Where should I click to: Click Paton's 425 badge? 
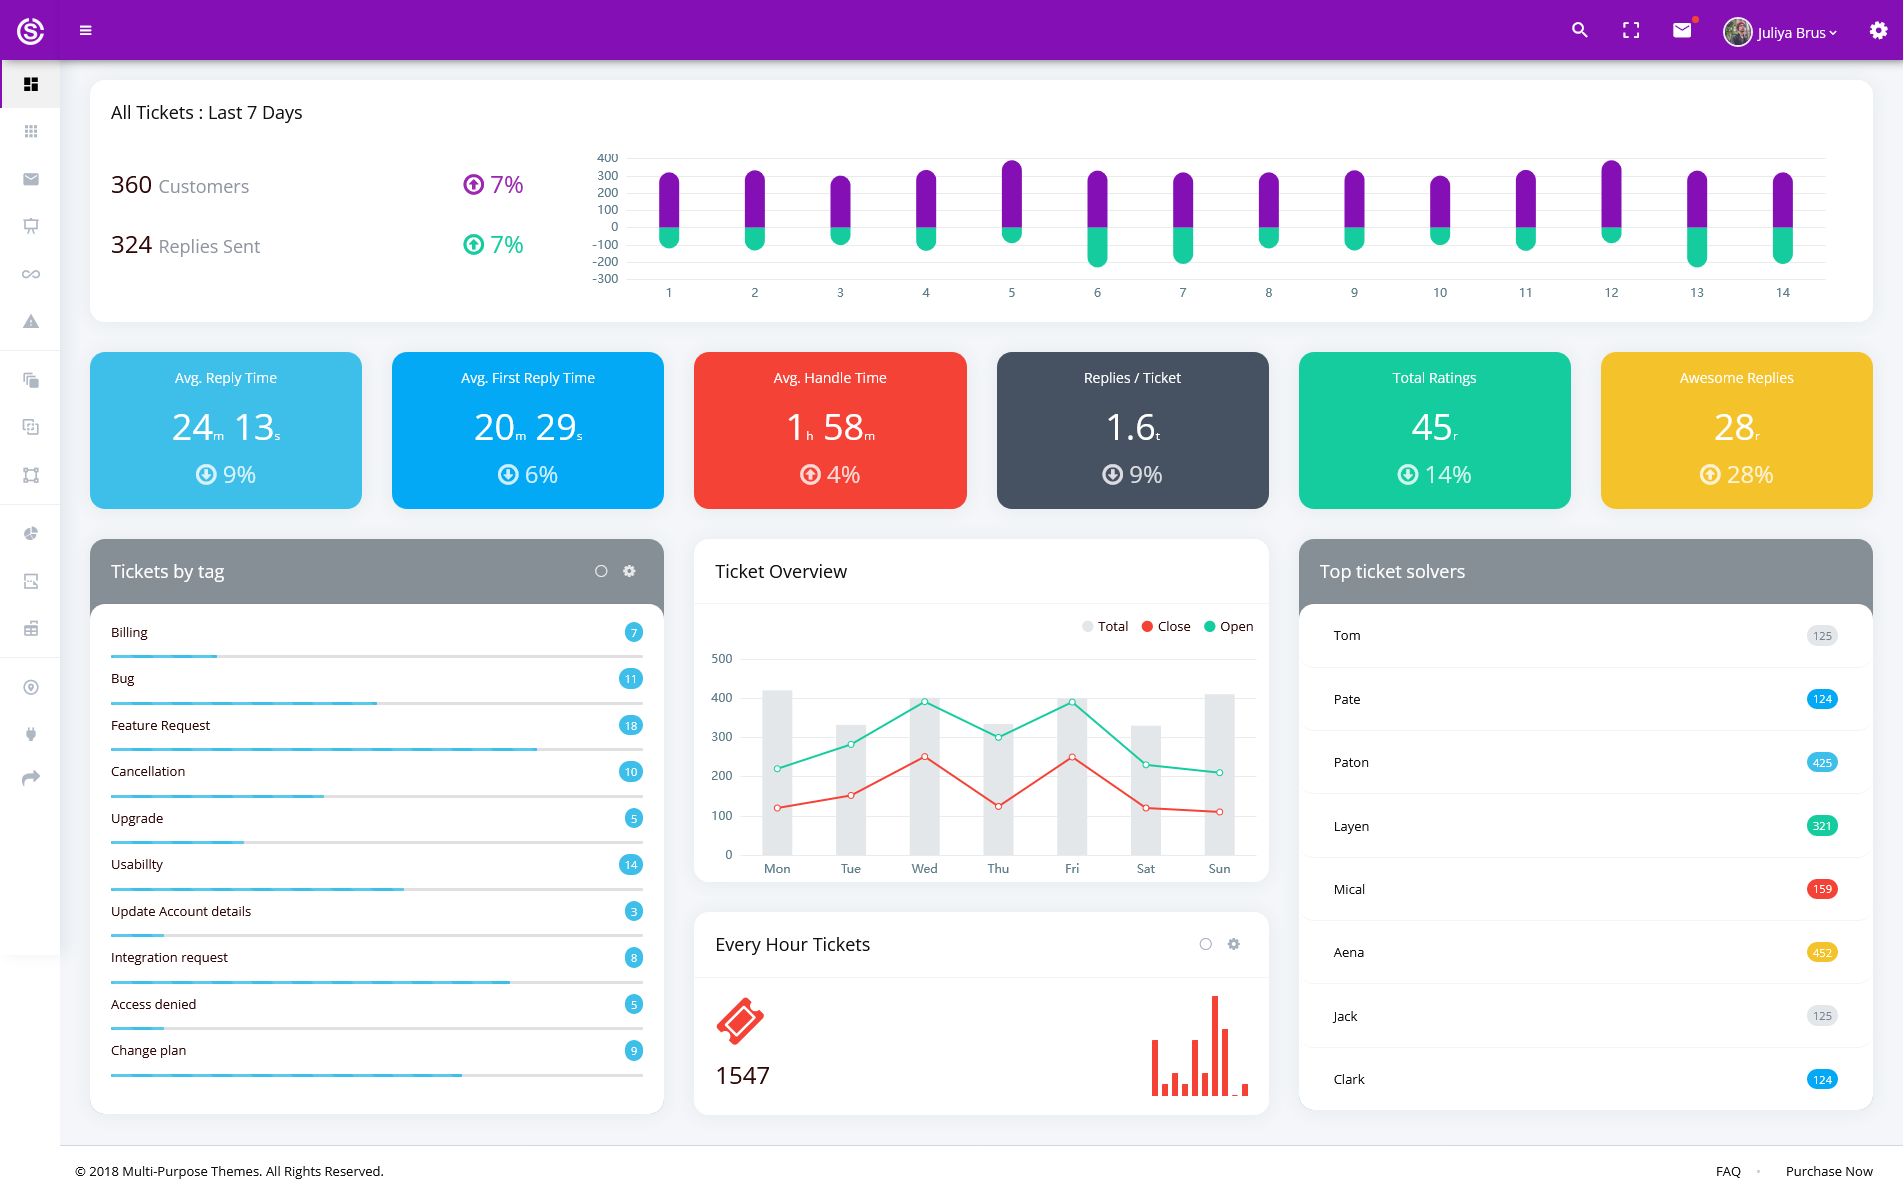(1822, 763)
